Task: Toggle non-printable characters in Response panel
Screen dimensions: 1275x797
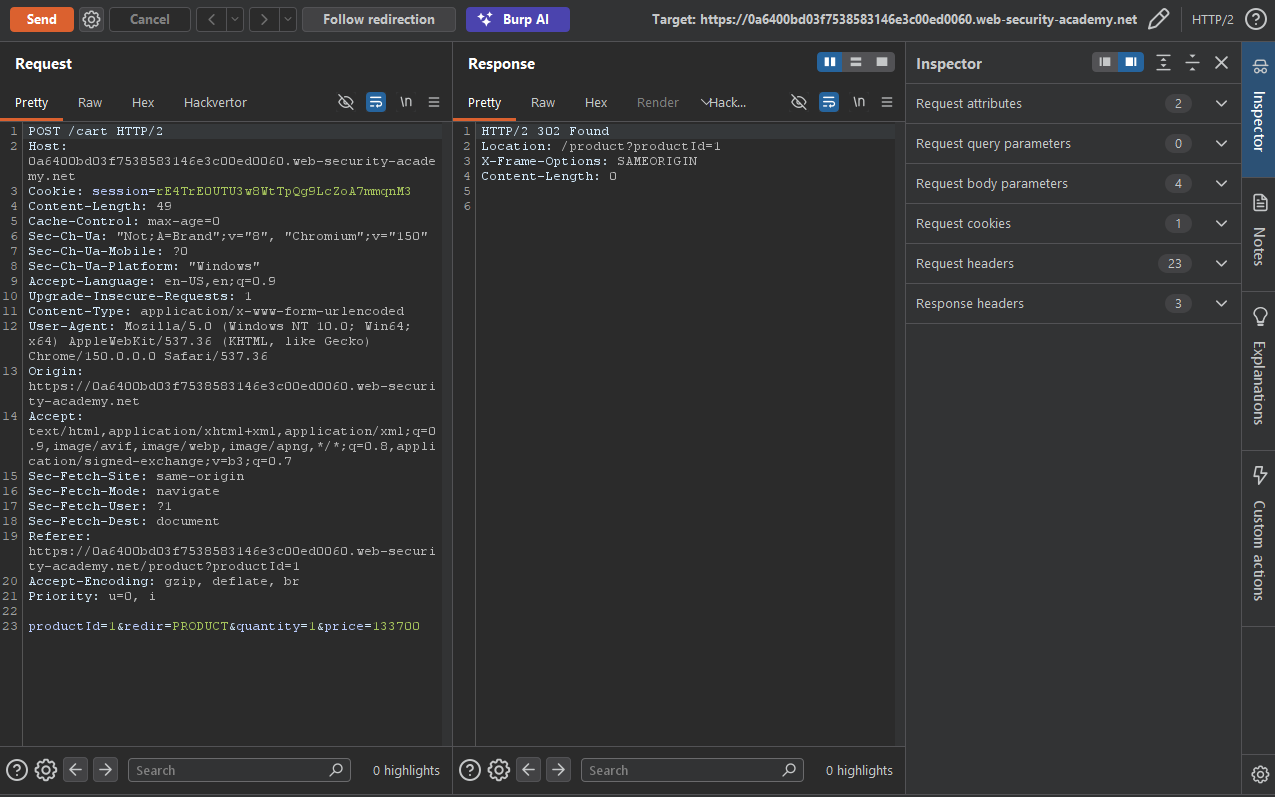Action: coord(799,102)
